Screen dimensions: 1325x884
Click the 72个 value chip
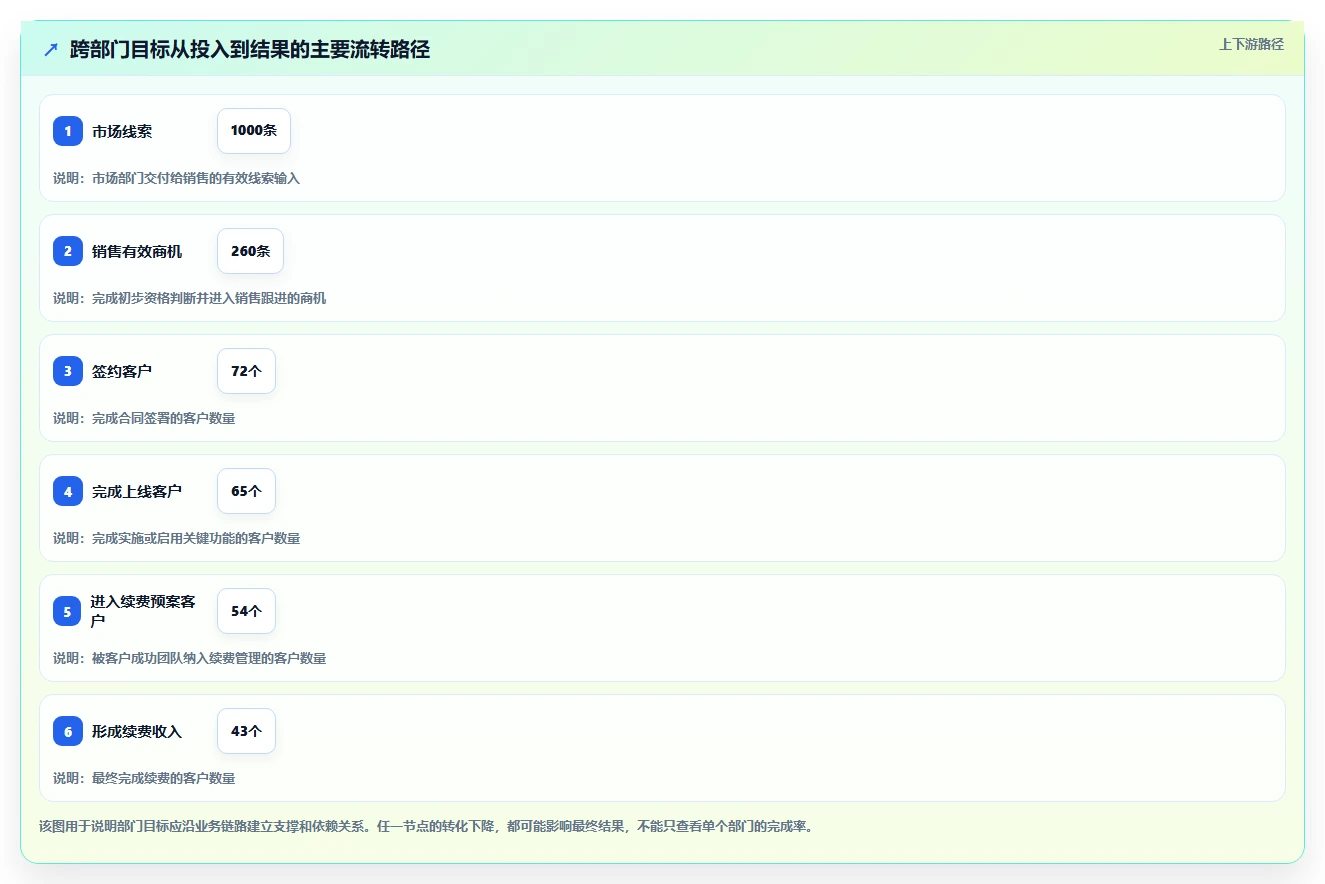click(x=246, y=371)
